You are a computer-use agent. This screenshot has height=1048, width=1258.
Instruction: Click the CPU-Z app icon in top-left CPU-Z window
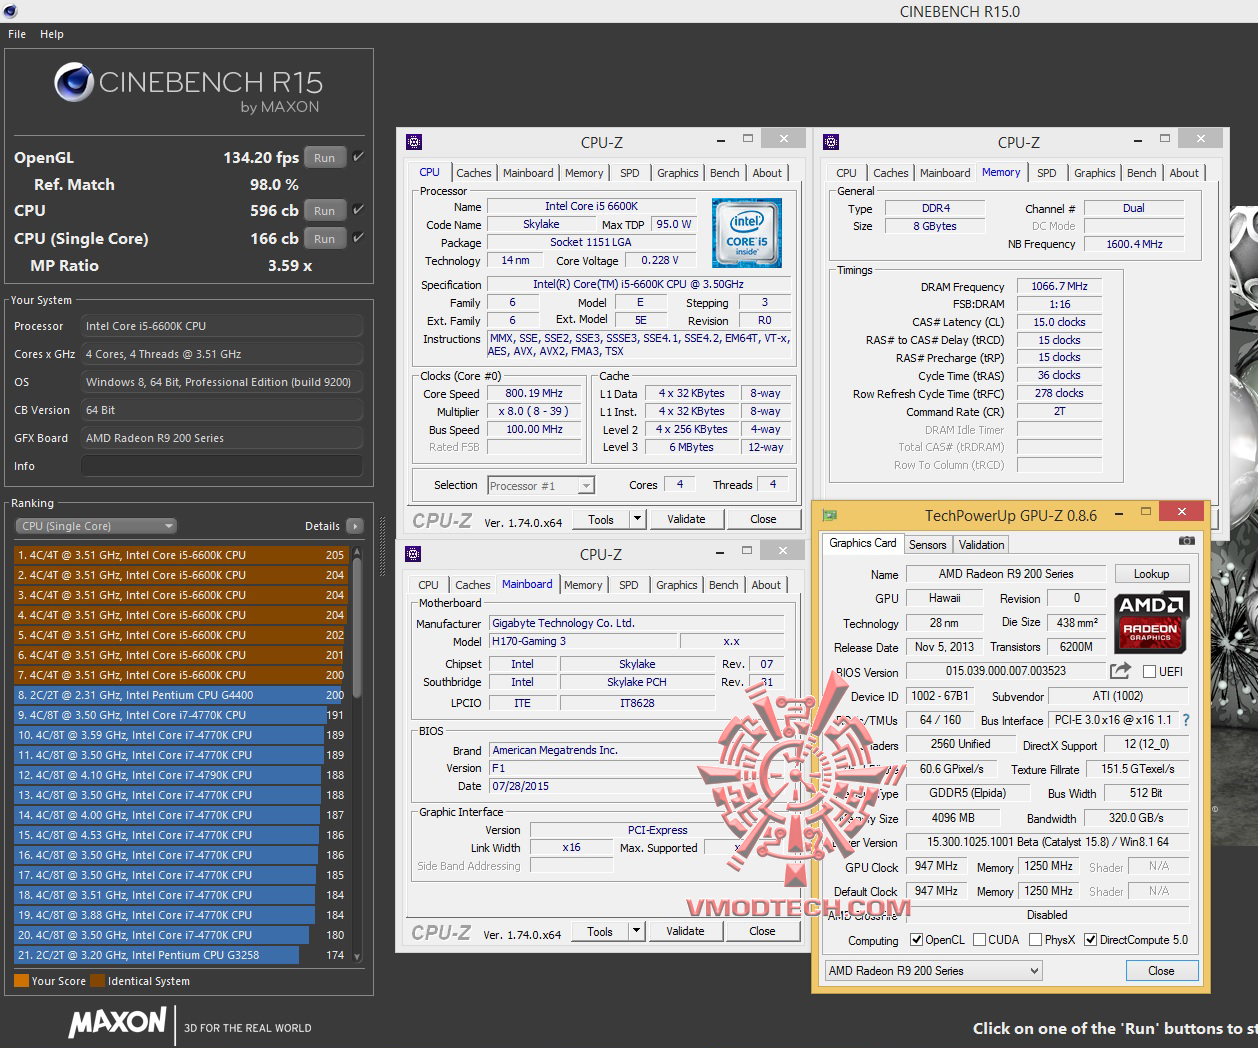[x=414, y=142]
